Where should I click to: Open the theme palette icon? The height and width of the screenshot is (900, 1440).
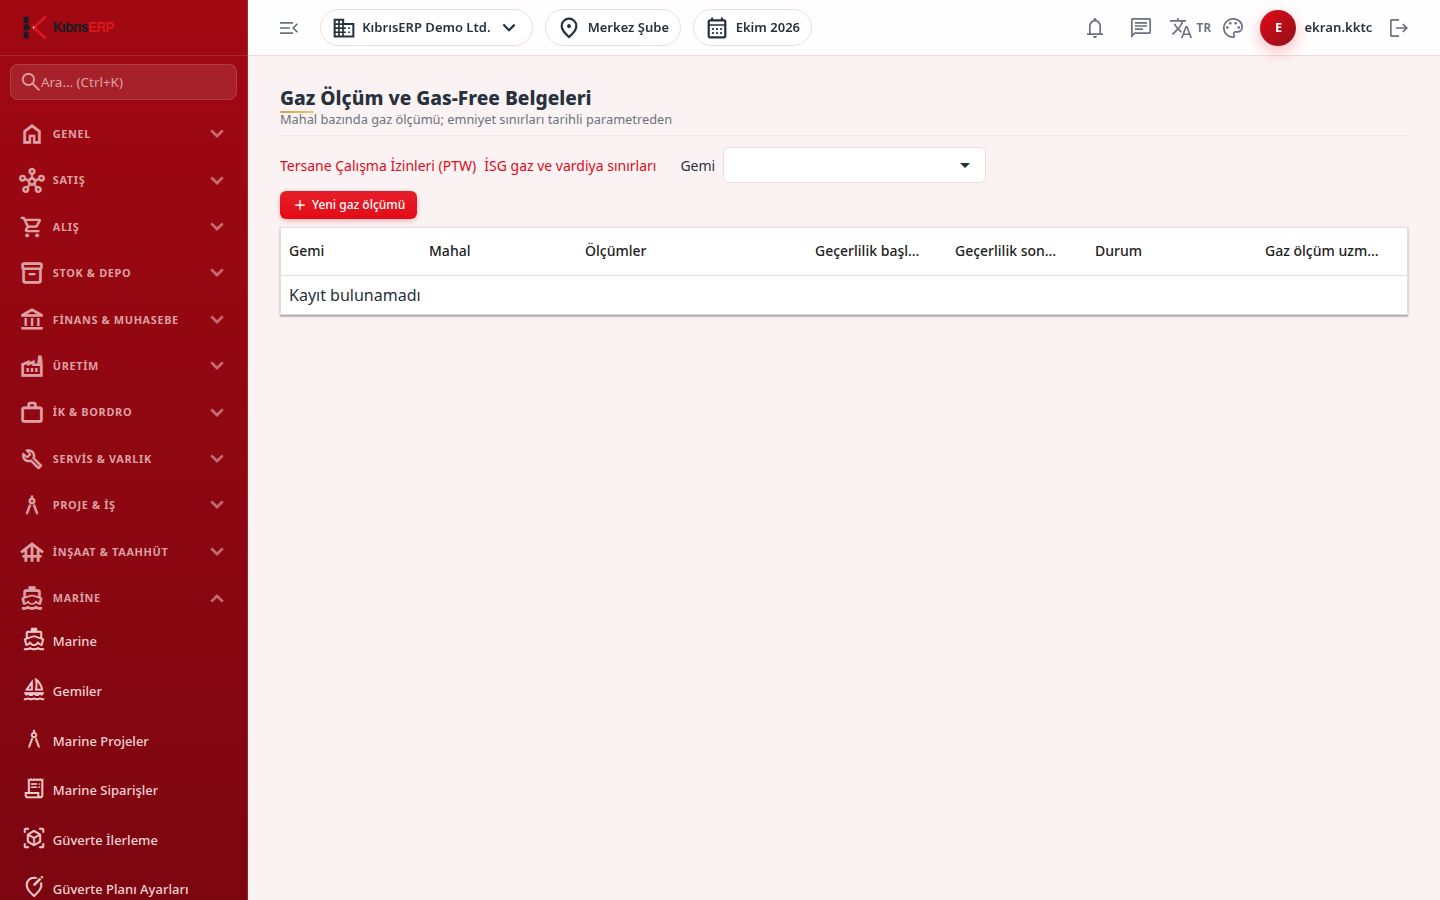pos(1233,28)
